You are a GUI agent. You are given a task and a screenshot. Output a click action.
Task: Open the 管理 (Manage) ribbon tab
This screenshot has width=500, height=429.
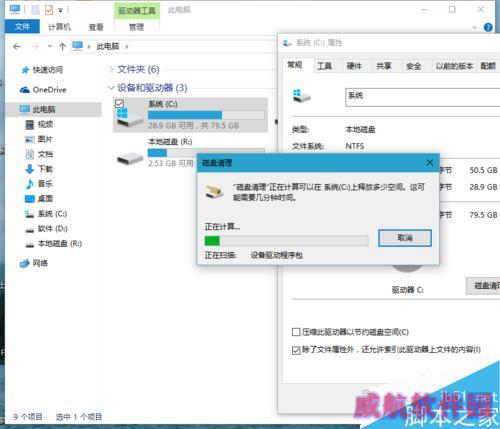pos(136,27)
